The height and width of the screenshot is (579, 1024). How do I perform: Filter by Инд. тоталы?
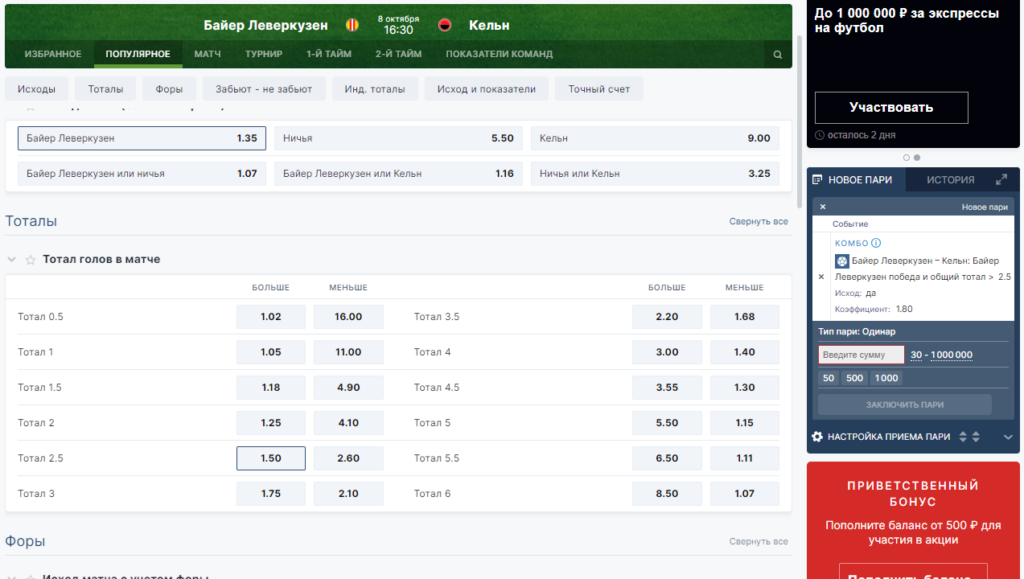pyautogui.click(x=375, y=89)
